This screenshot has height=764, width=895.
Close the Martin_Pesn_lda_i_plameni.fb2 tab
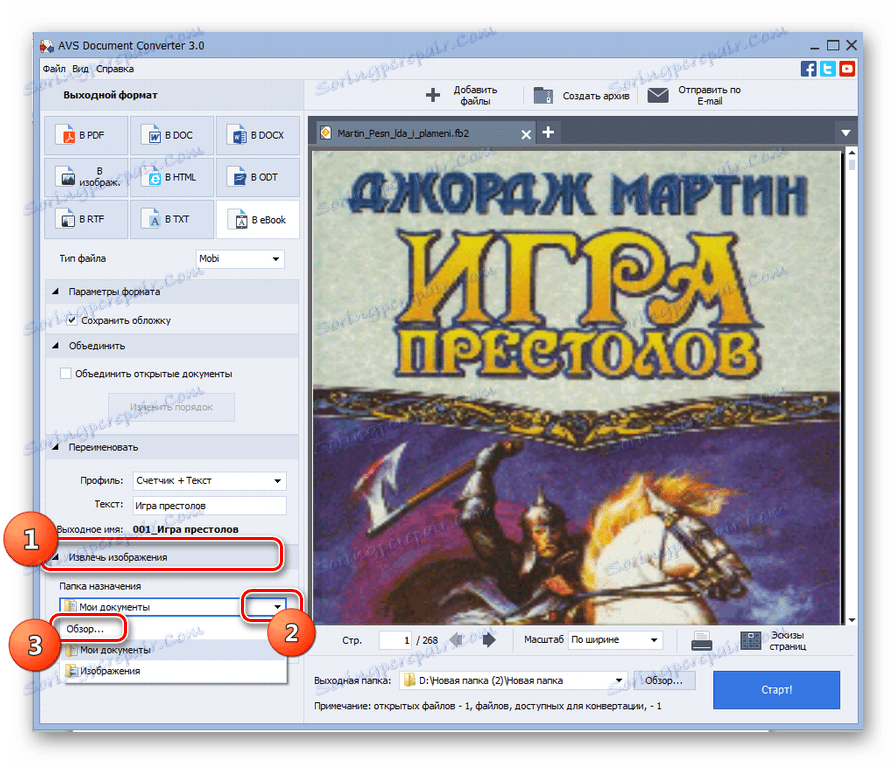point(526,134)
